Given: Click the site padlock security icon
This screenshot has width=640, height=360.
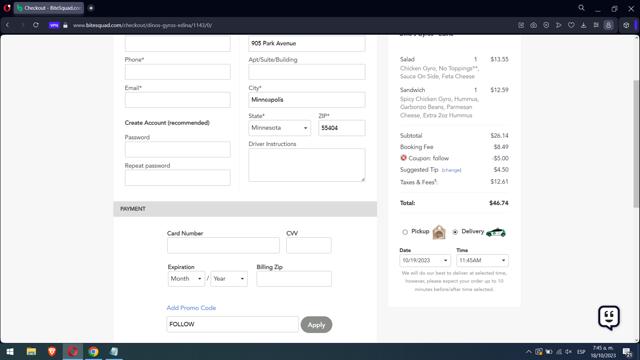Looking at the screenshot, I should tap(65, 25).
